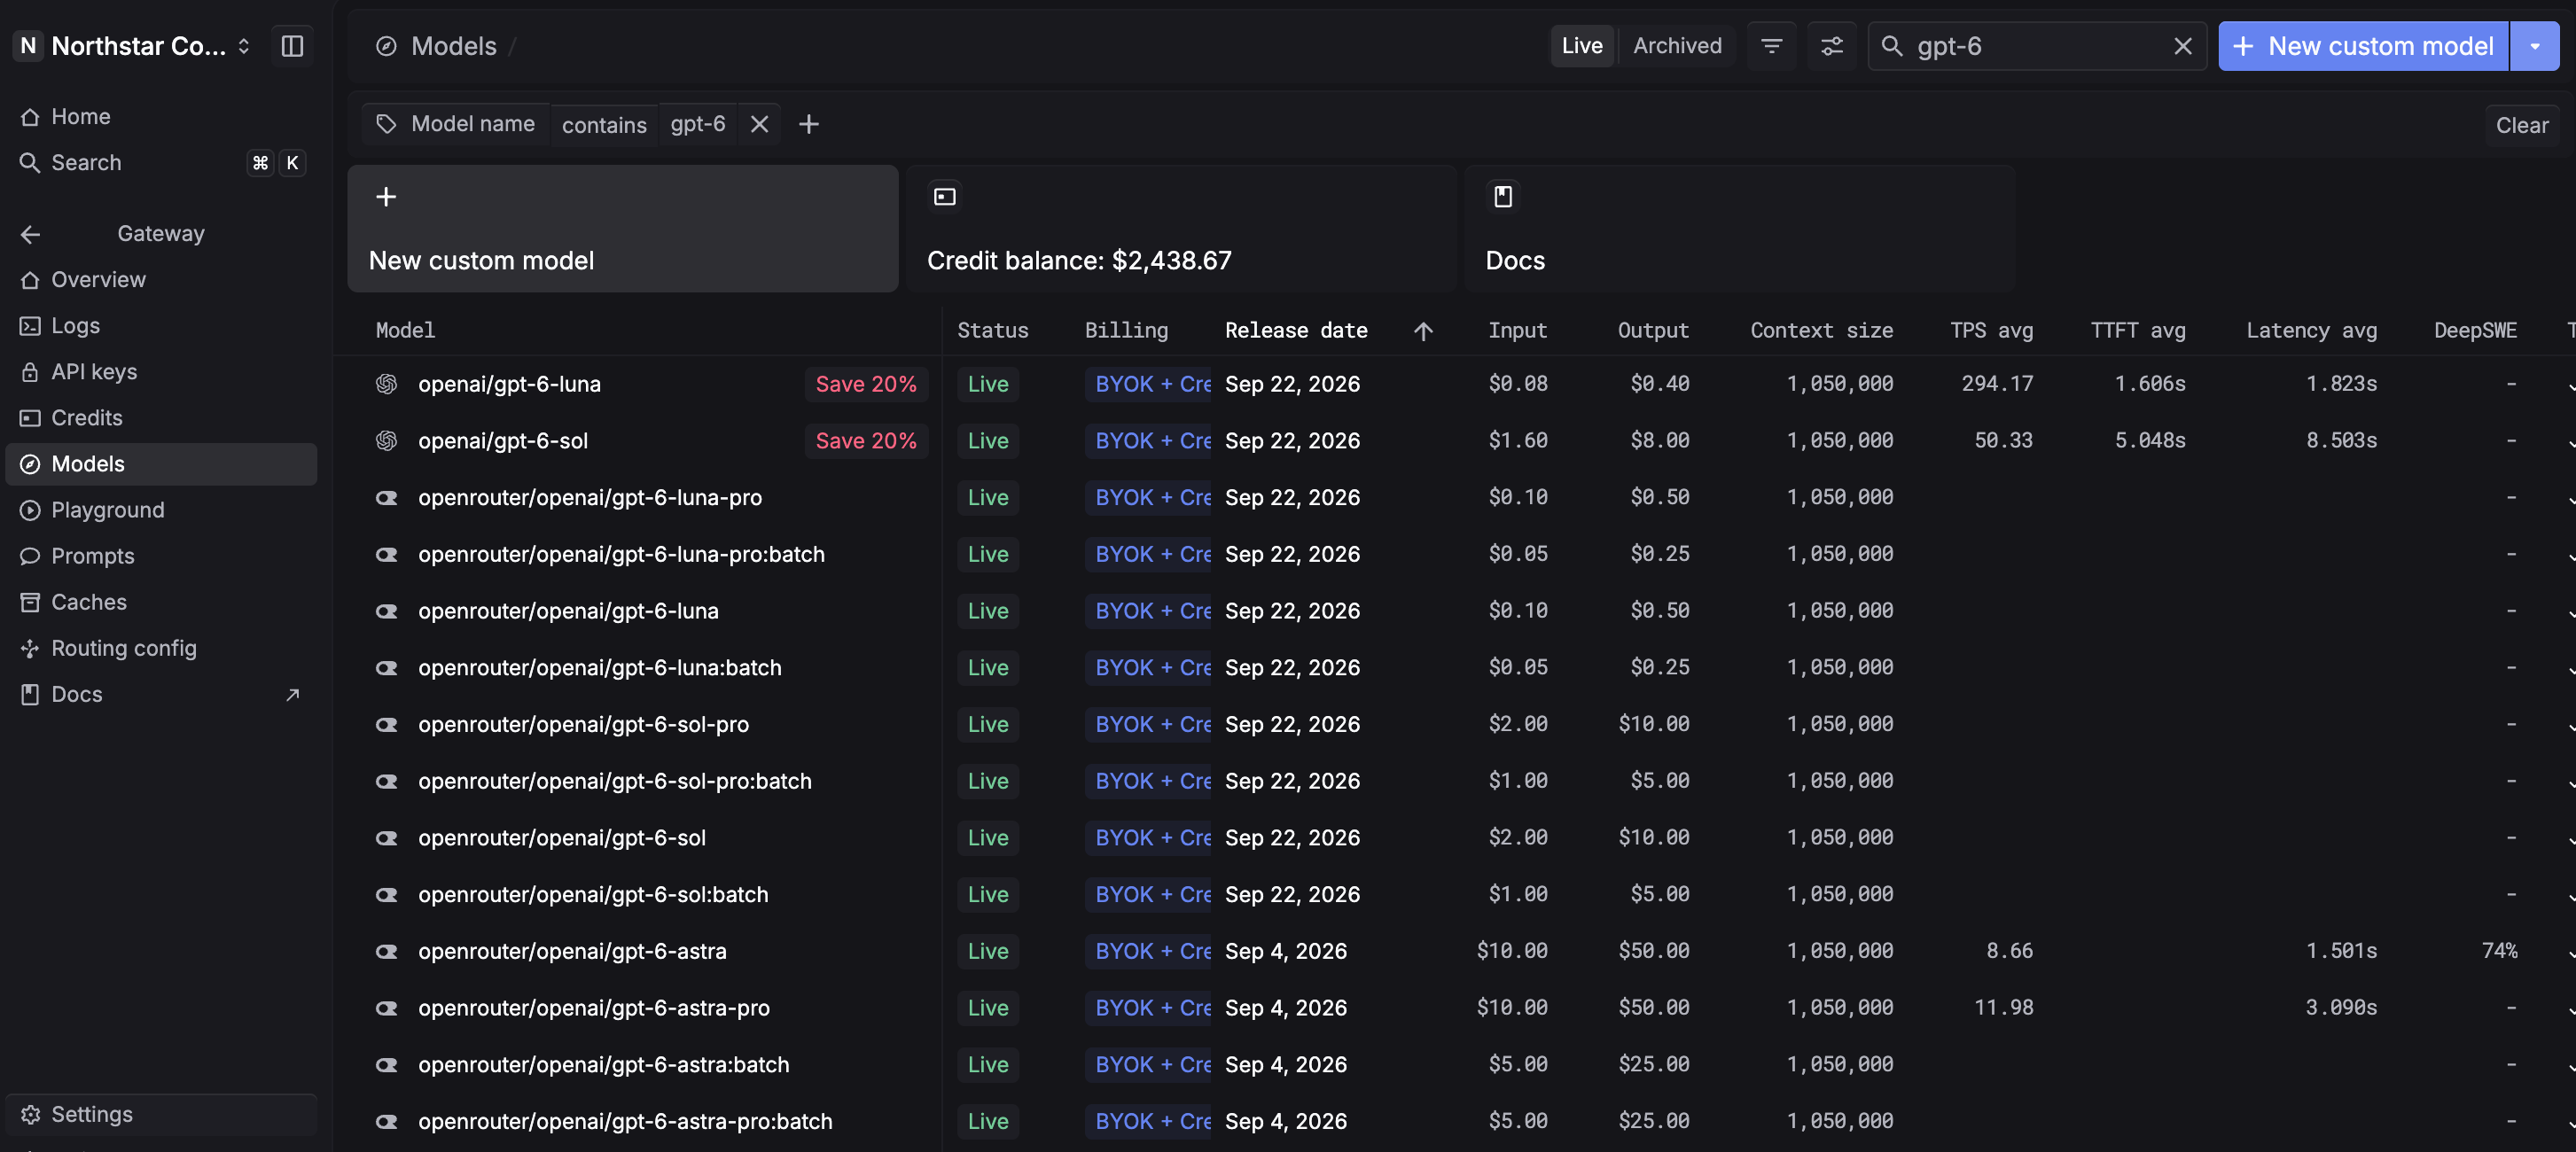Sort by the TPS avg column header

click(1991, 331)
